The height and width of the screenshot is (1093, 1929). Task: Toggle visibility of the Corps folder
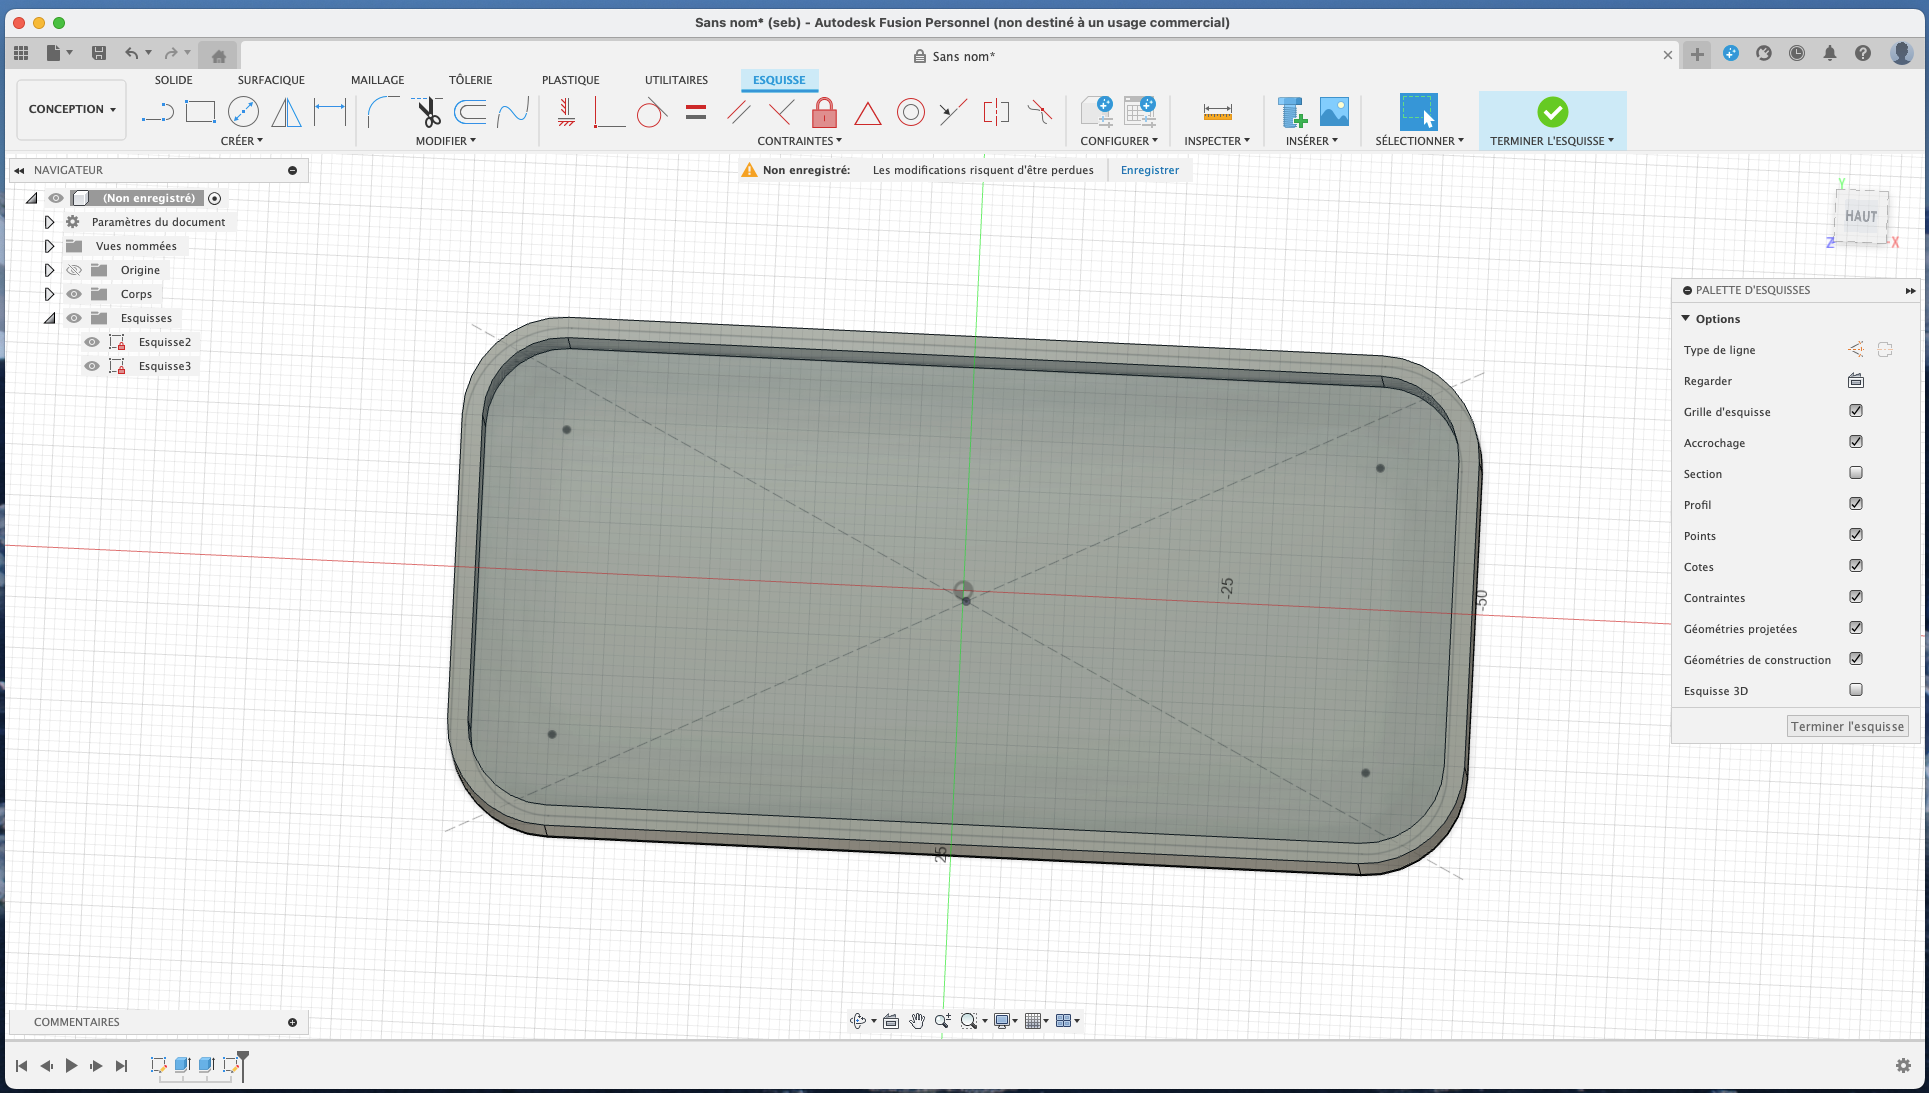74,294
